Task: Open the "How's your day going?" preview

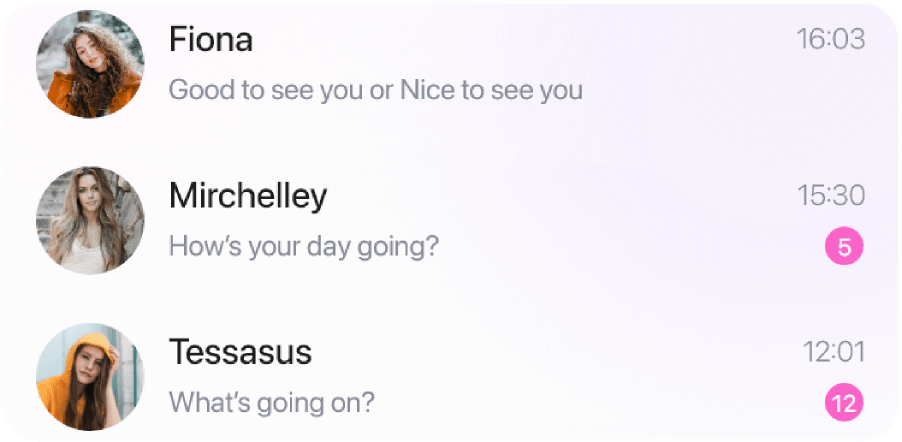Action: (x=303, y=245)
